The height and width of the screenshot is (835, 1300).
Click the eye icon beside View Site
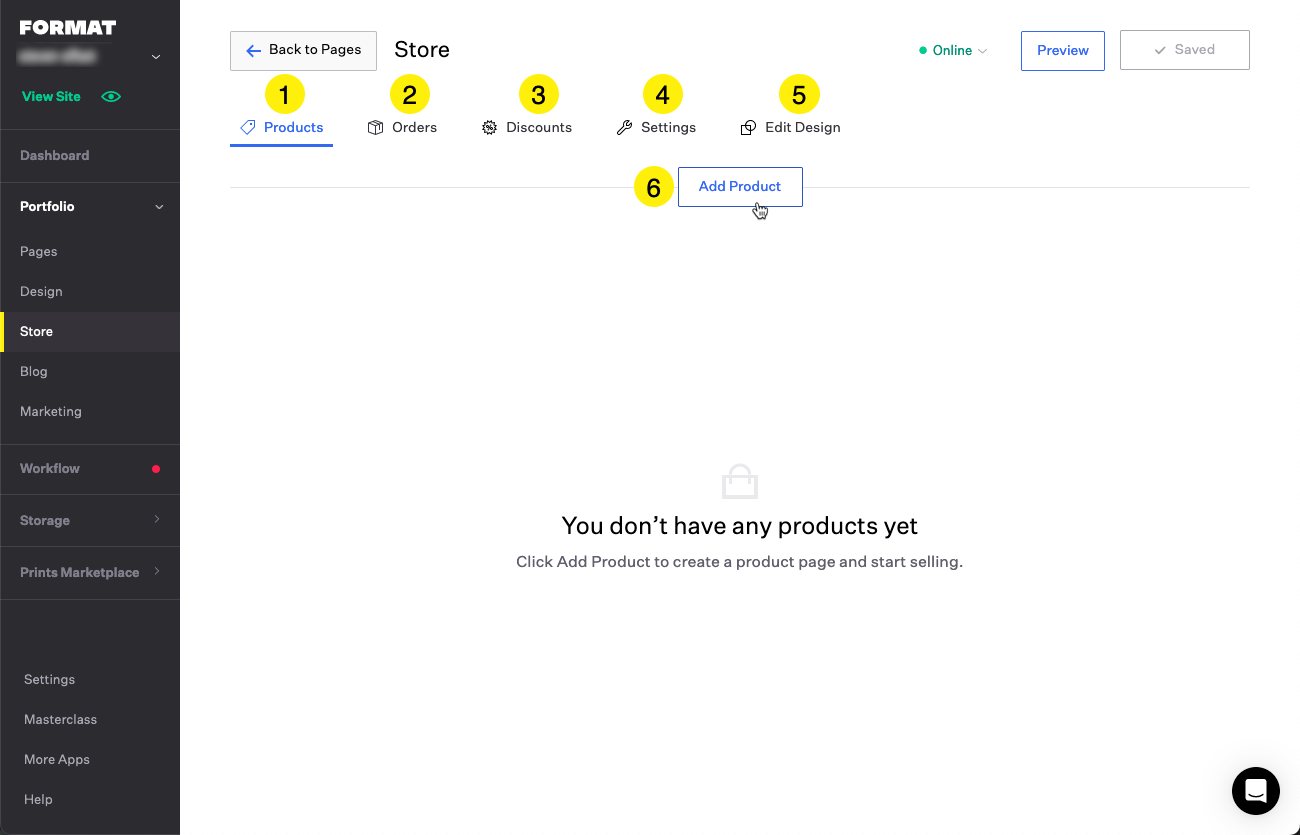pyautogui.click(x=111, y=97)
